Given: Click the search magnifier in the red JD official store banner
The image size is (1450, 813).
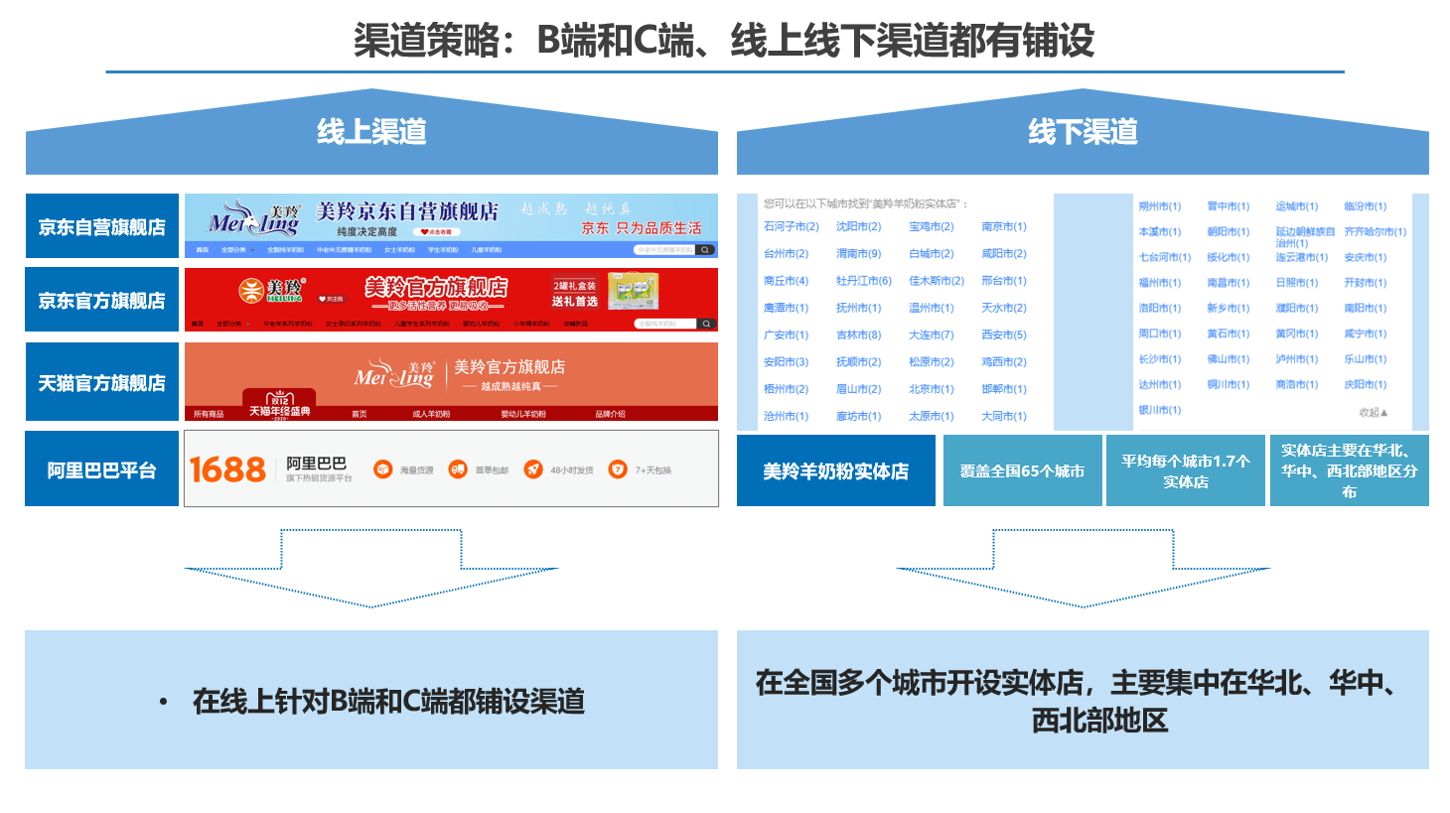Looking at the screenshot, I should pyautogui.click(x=706, y=324).
